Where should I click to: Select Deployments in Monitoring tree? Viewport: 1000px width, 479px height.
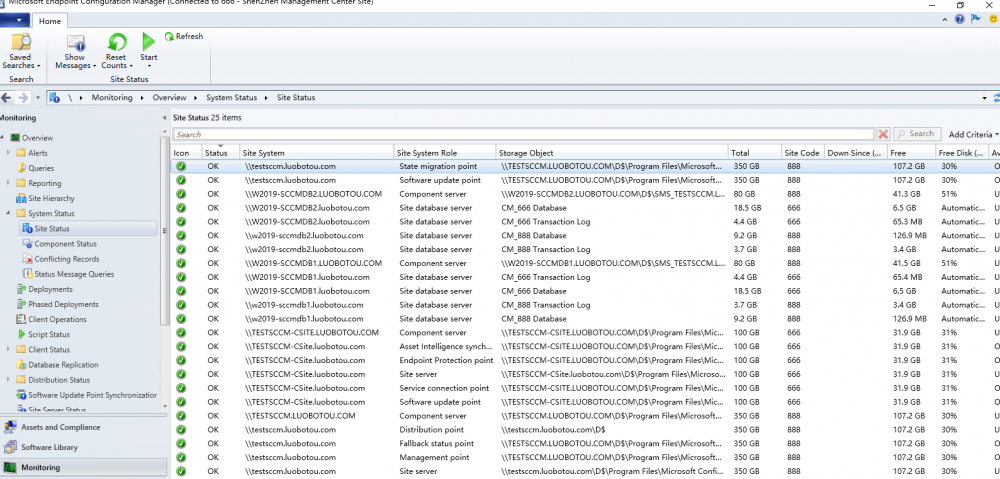click(50, 290)
